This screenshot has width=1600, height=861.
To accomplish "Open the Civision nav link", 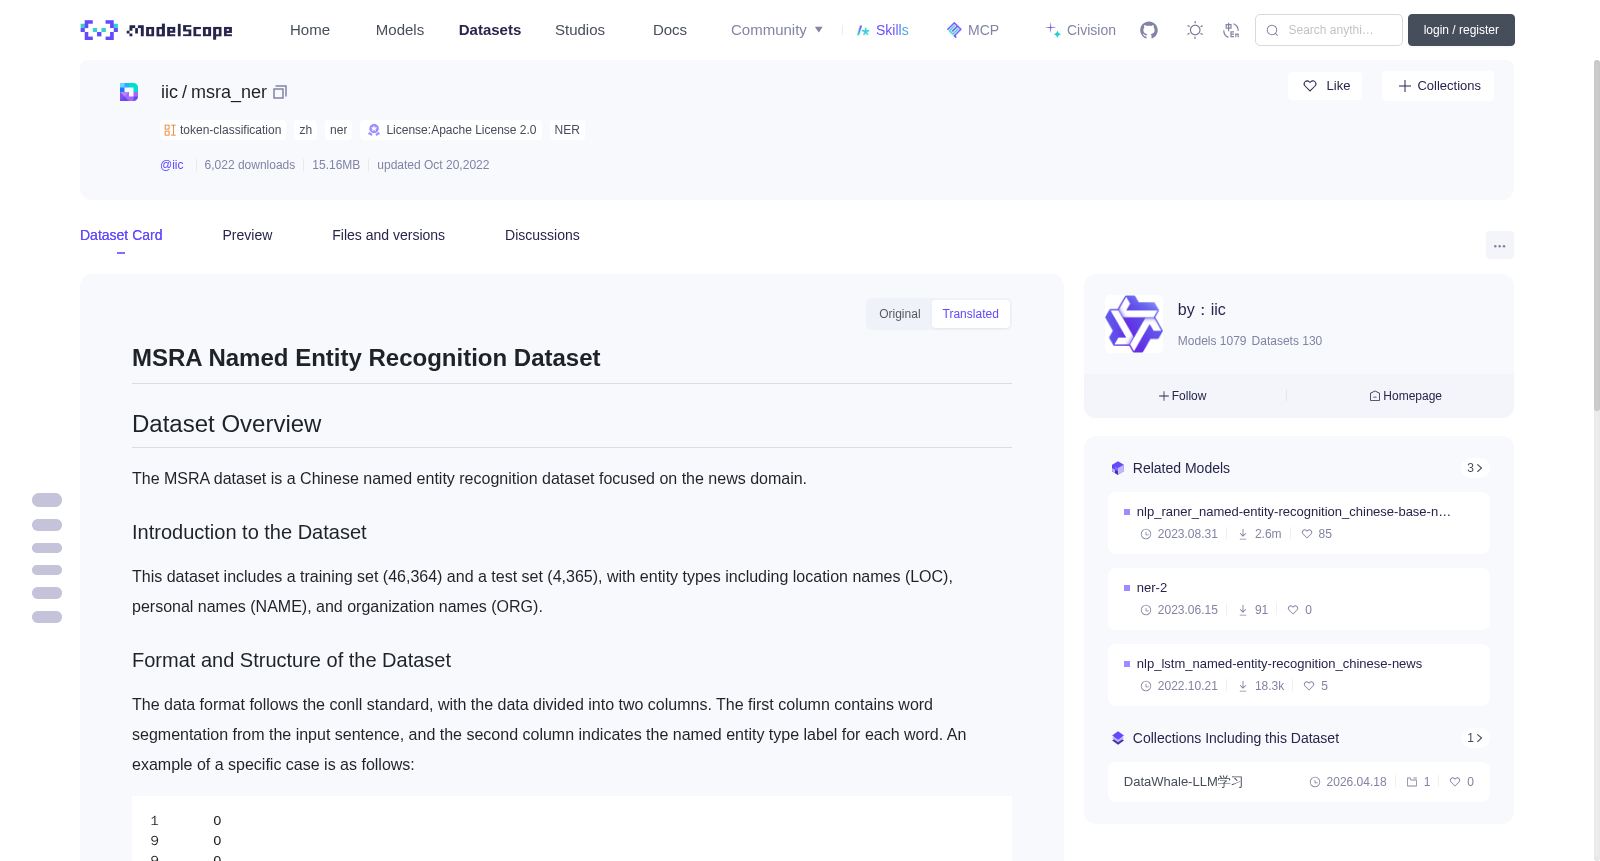I will click(x=1091, y=30).
